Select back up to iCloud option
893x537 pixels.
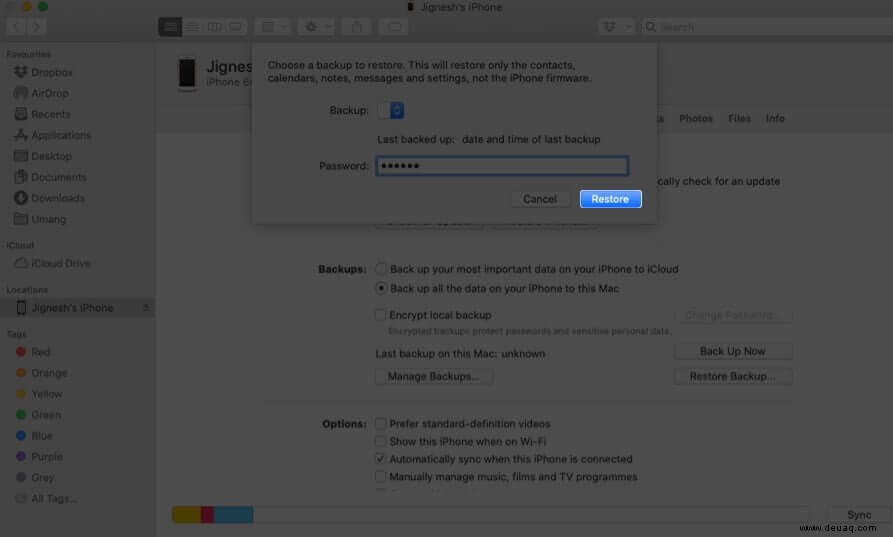pos(380,268)
